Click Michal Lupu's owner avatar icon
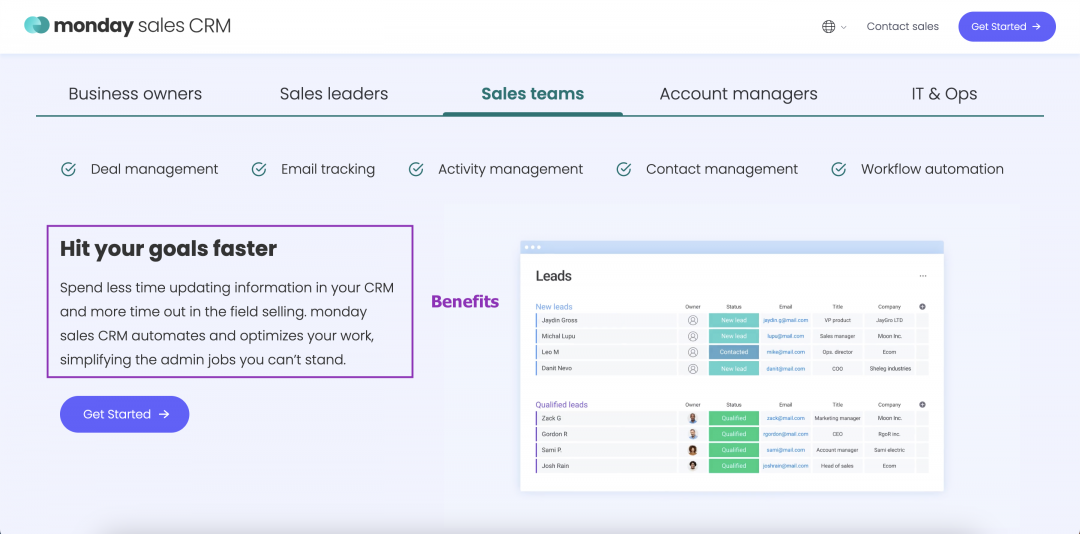Screen dimensions: 1080x534 (x=693, y=336)
